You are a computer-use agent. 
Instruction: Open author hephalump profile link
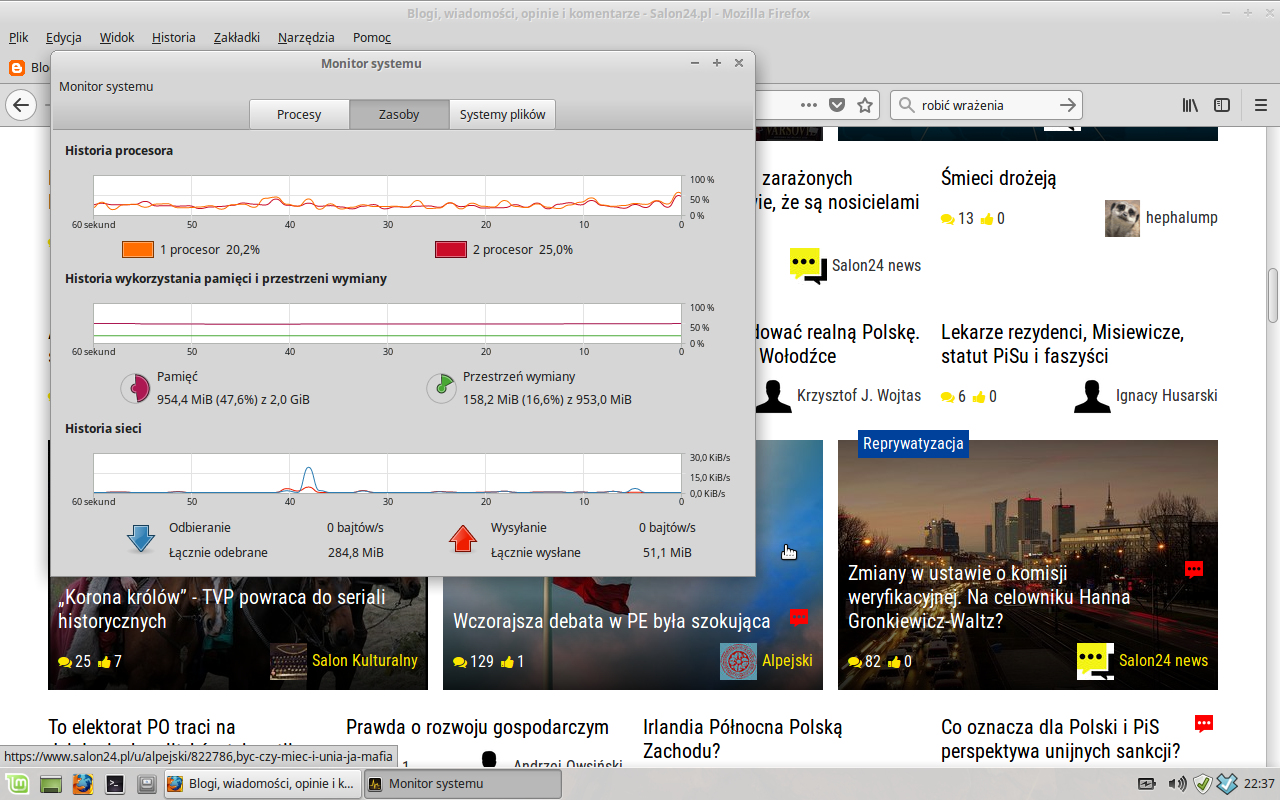(1181, 218)
